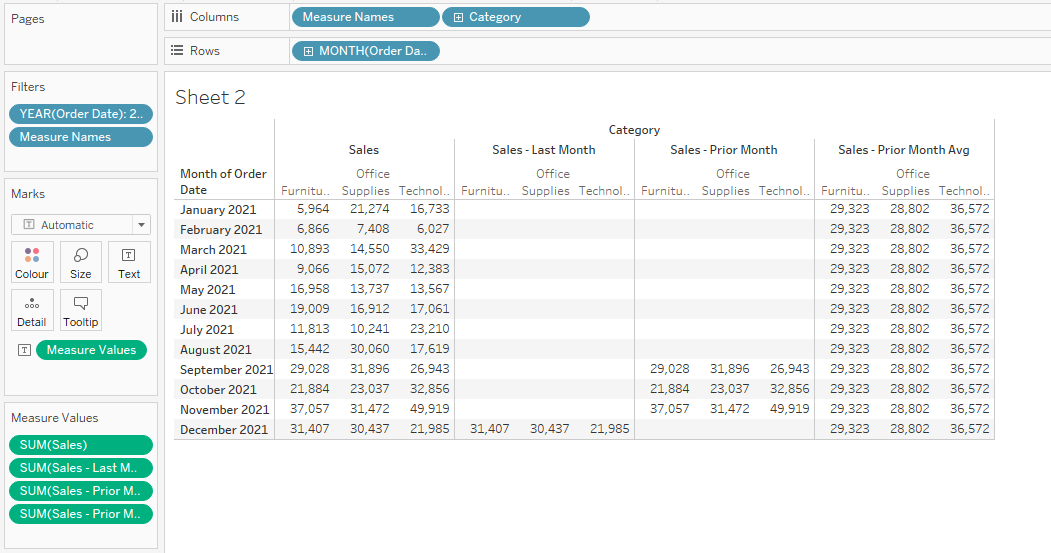1051x553 pixels.
Task: Expand the MONTH(Order Date) pill hierarchy
Action: (x=308, y=51)
